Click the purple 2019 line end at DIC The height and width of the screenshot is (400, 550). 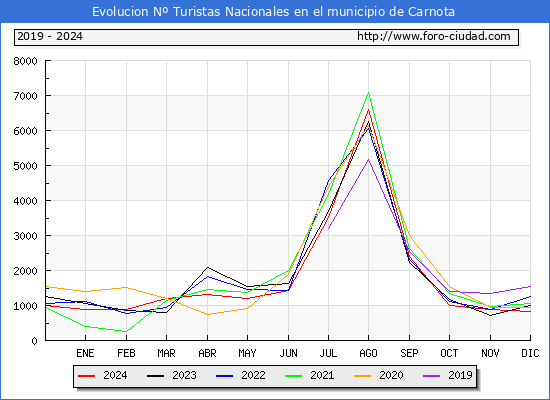click(x=530, y=286)
